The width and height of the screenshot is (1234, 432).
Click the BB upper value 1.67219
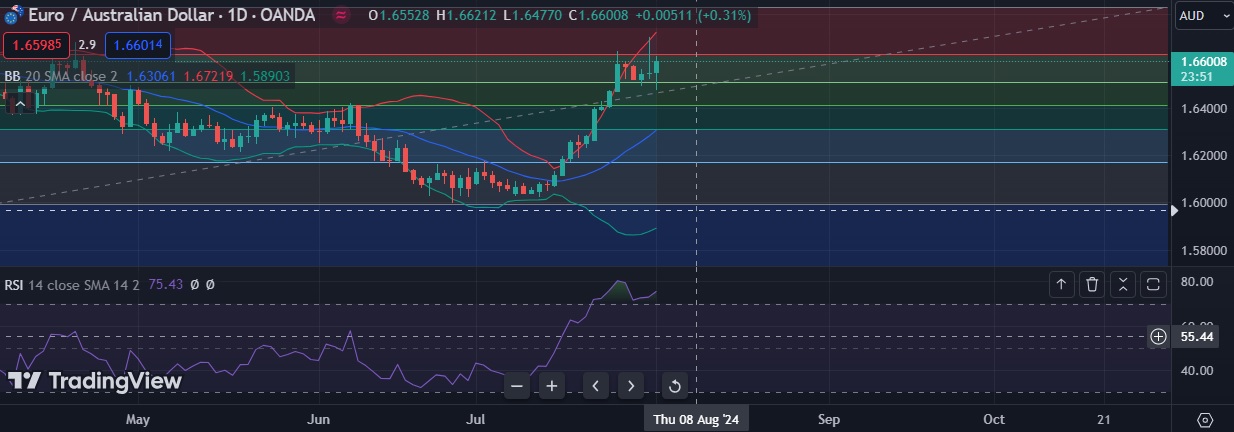click(x=208, y=76)
